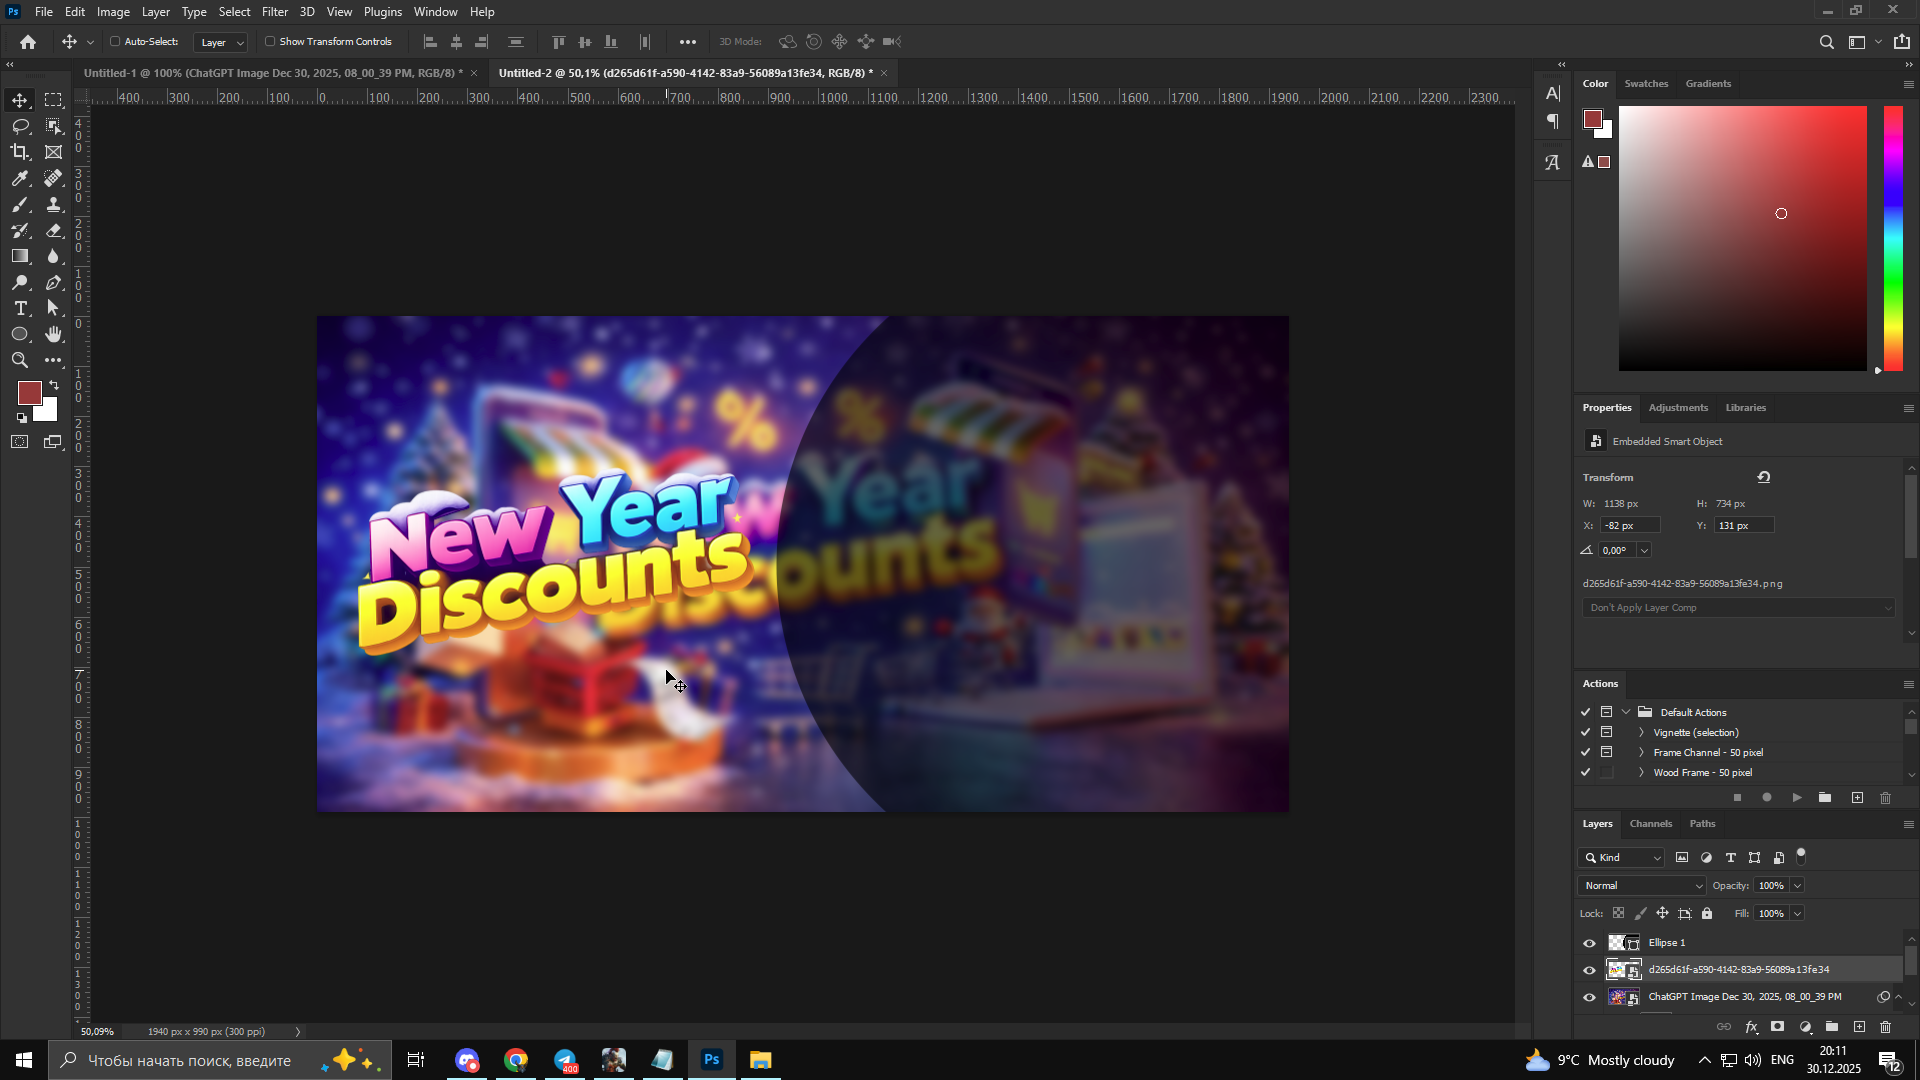Open the Normal blend mode dropdown
The width and height of the screenshot is (1920, 1080).
[1642, 886]
